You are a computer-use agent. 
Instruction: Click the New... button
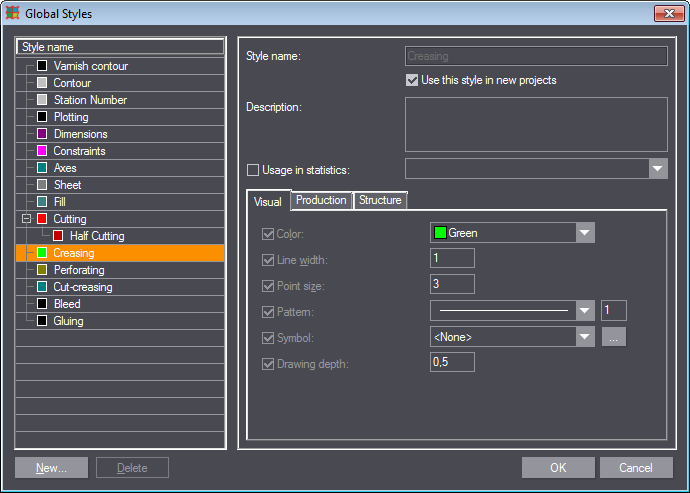(x=51, y=467)
